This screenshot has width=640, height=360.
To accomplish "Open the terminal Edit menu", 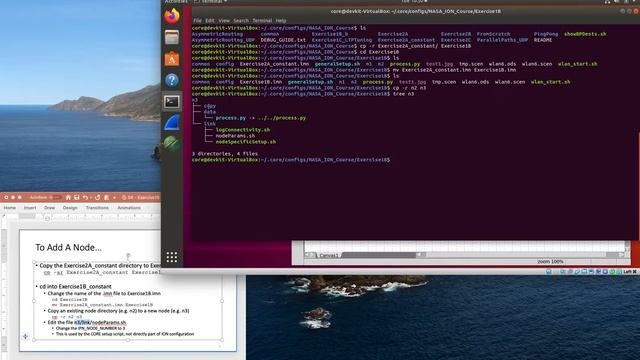I will coord(210,20).
